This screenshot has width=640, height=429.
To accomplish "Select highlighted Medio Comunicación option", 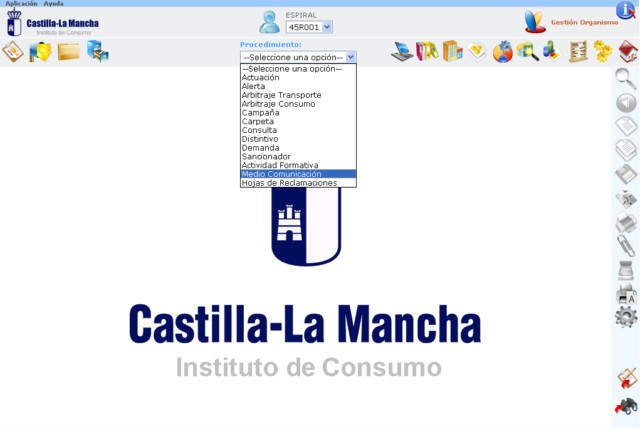I will (x=298, y=174).
